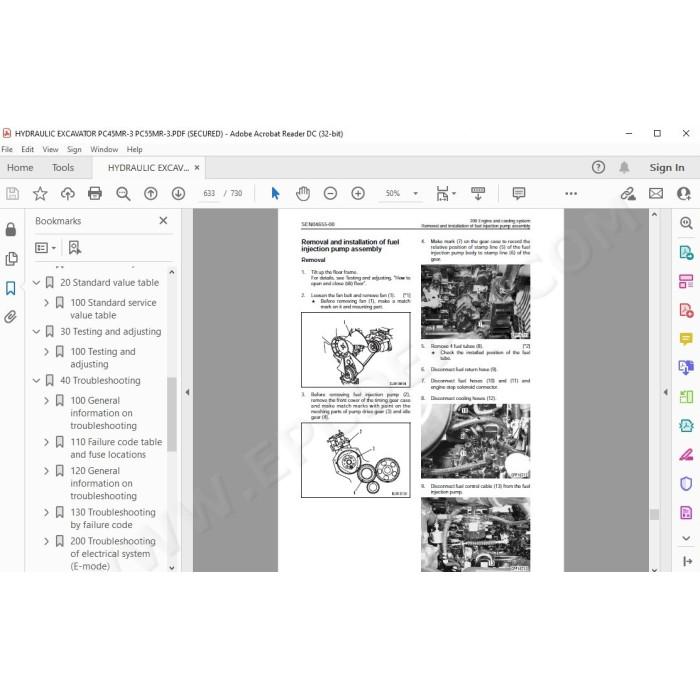Open more tools ellipsis in toolbar
700x700 pixels.
pos(571,193)
